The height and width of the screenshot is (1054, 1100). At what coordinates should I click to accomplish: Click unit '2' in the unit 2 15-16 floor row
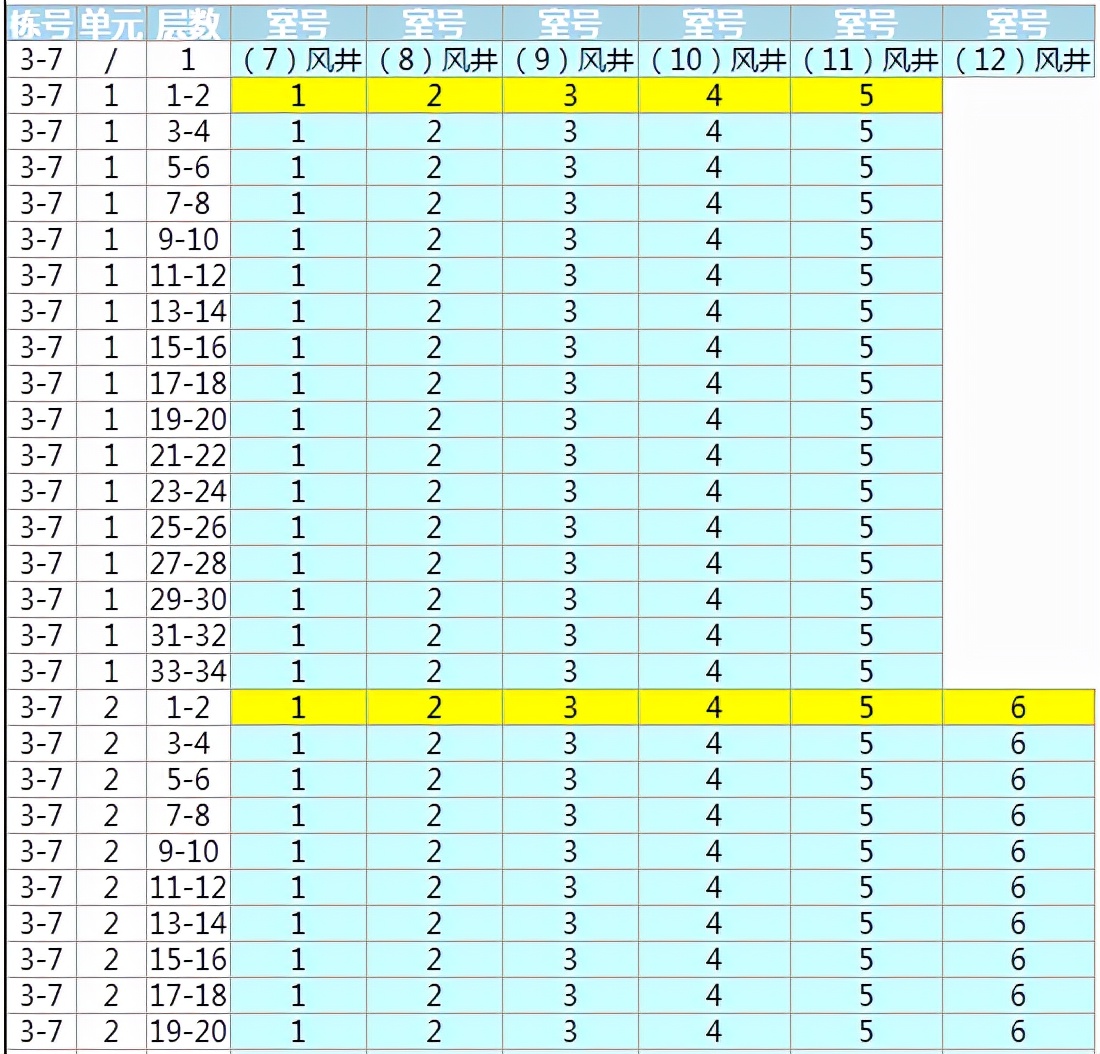(x=111, y=959)
